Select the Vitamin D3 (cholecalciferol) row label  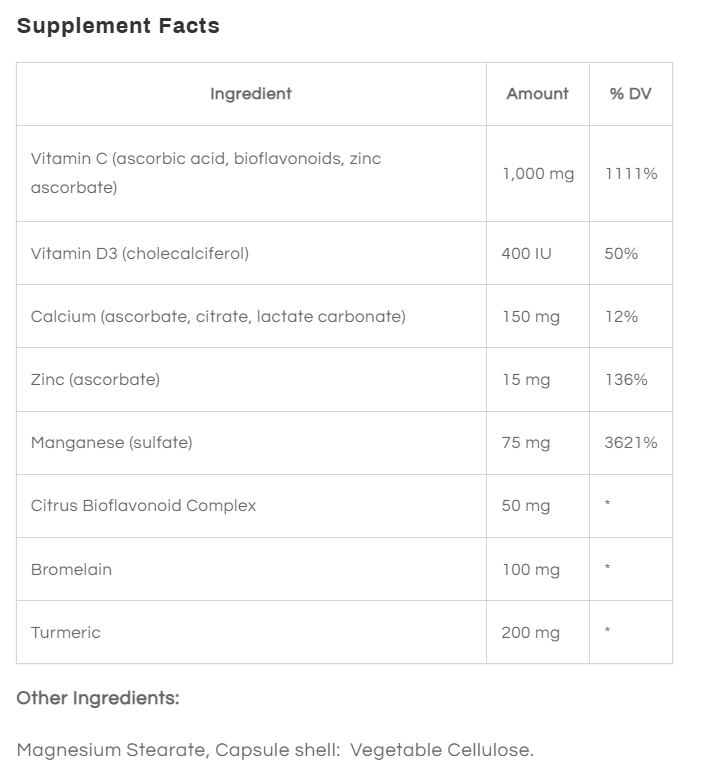pyautogui.click(x=140, y=253)
